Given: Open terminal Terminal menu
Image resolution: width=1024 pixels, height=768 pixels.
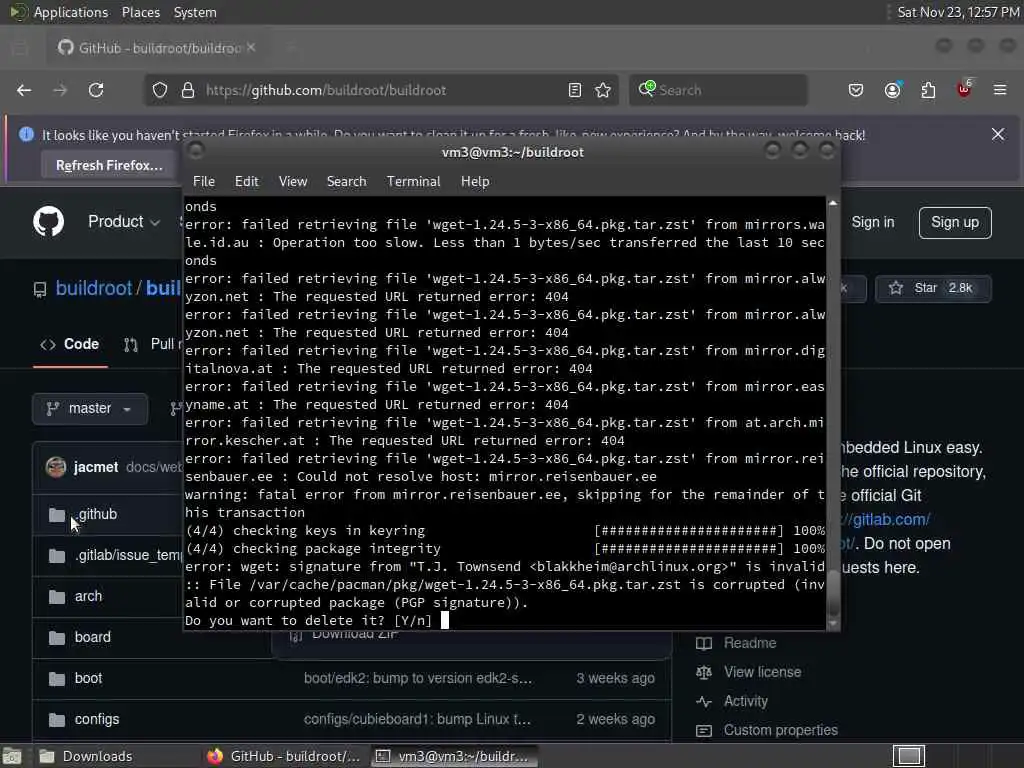Looking at the screenshot, I should pyautogui.click(x=413, y=182).
